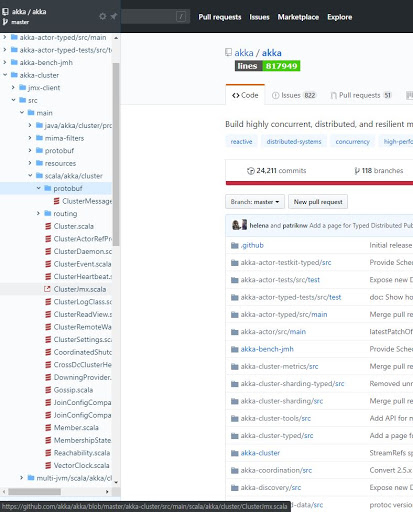Image resolution: width=413 pixels, height=512 pixels.
Task: Click the branches icon next to 118 branches
Action: (357, 171)
